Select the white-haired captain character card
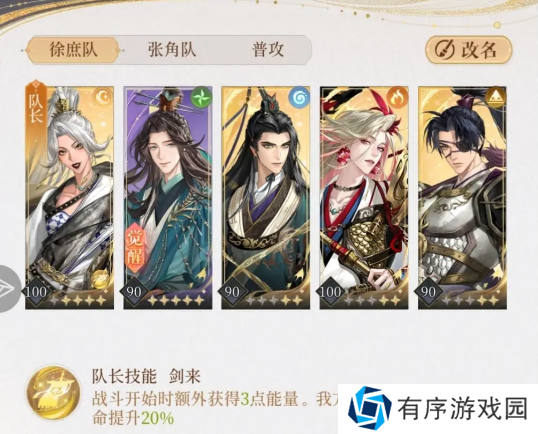This screenshot has width=538, height=434. tap(70, 198)
